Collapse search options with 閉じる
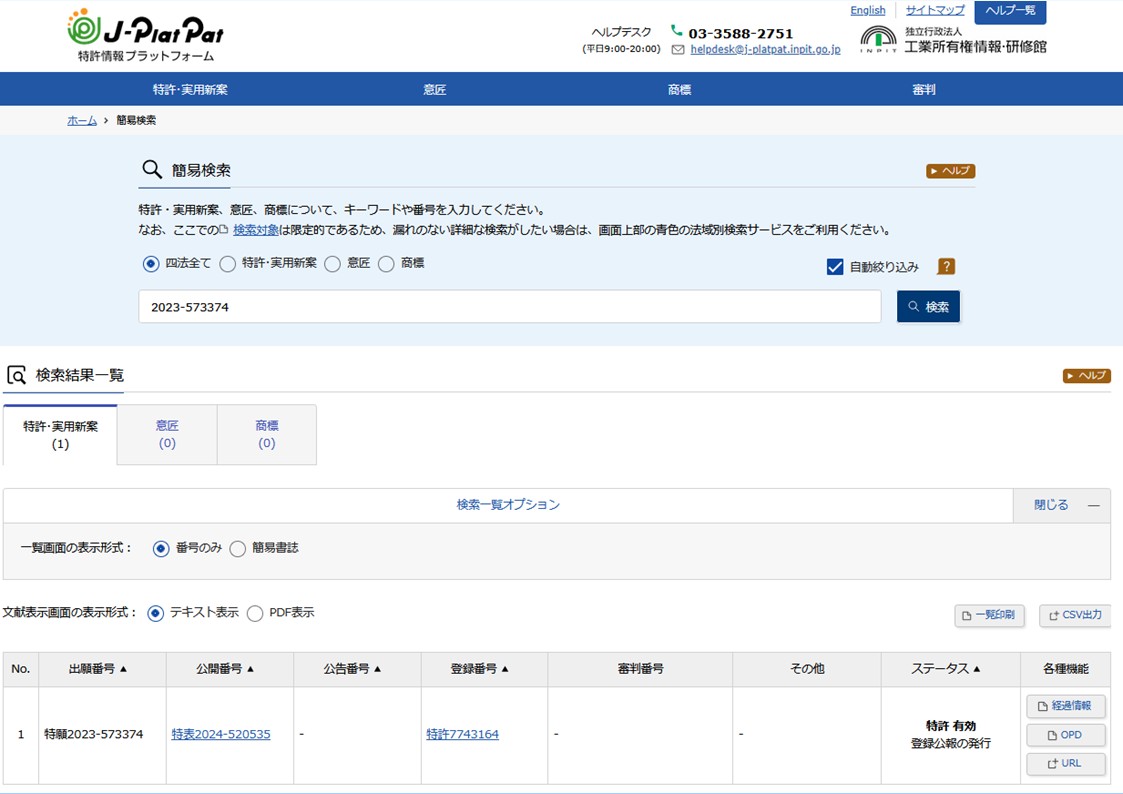1123x794 pixels. [1061, 505]
